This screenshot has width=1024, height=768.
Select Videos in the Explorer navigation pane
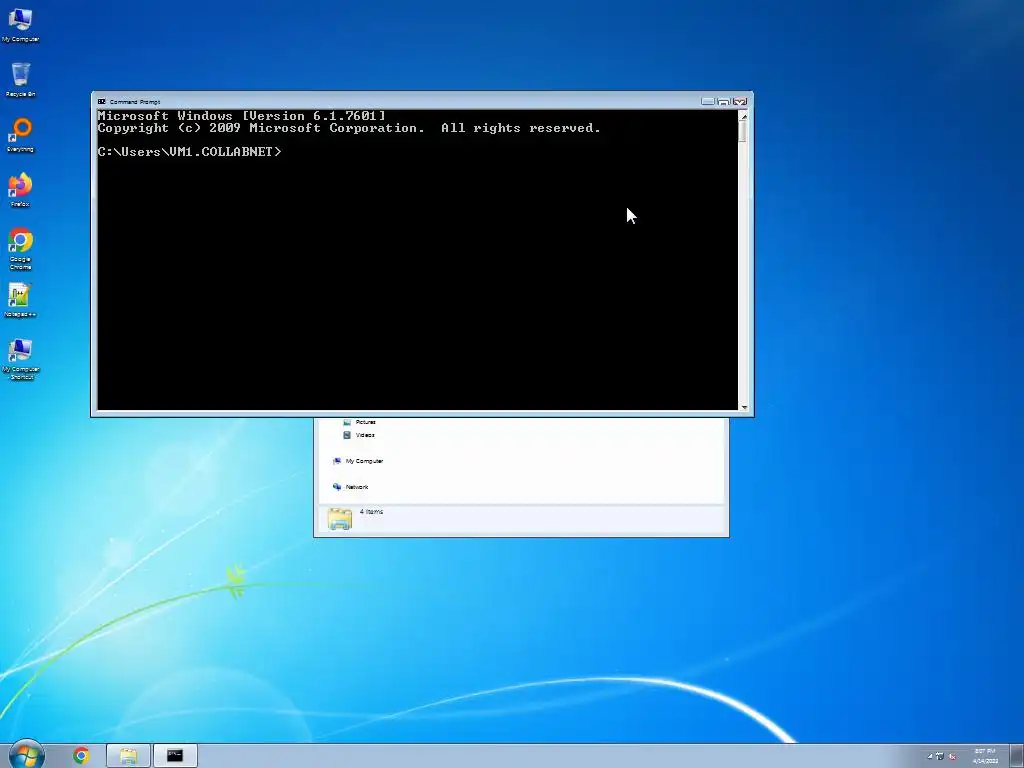[x=359, y=435]
